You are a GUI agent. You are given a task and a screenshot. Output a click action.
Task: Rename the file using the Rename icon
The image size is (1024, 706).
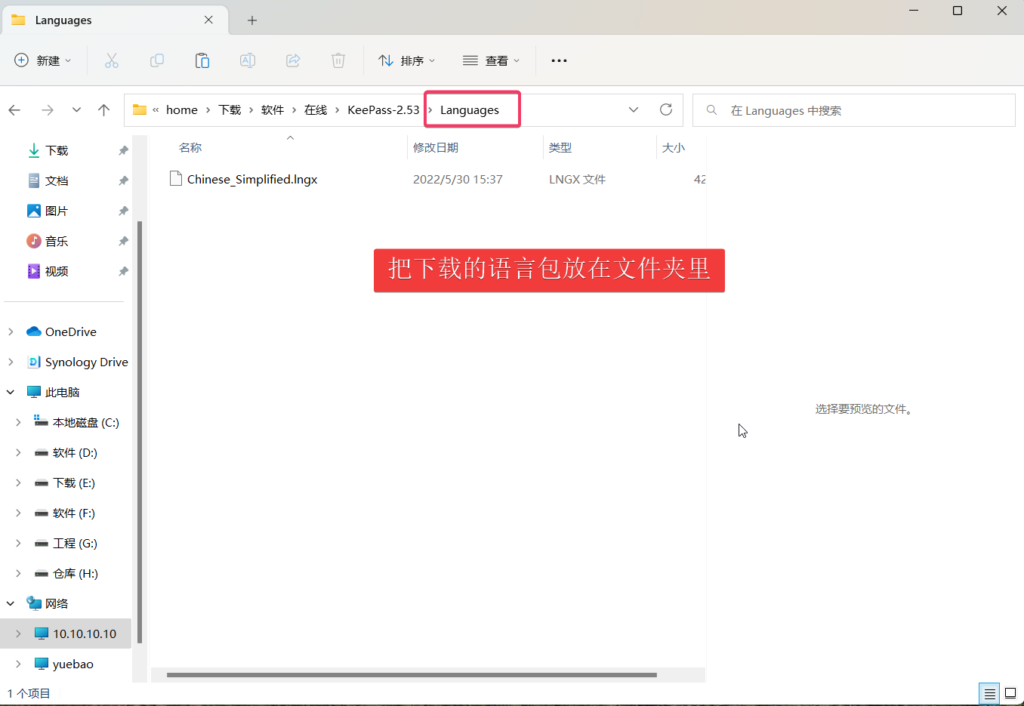point(247,60)
